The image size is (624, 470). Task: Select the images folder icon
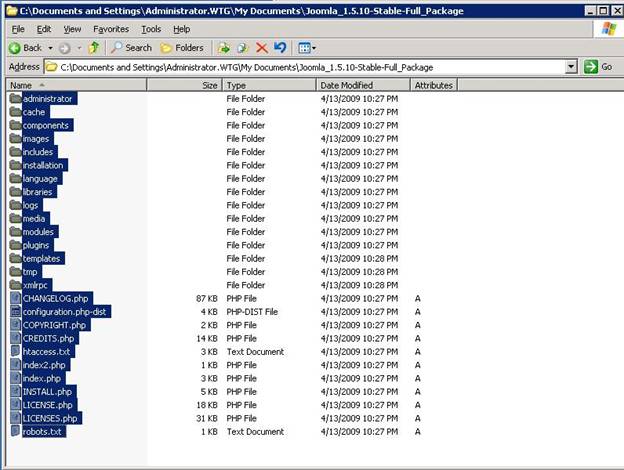pyautogui.click(x=16, y=138)
